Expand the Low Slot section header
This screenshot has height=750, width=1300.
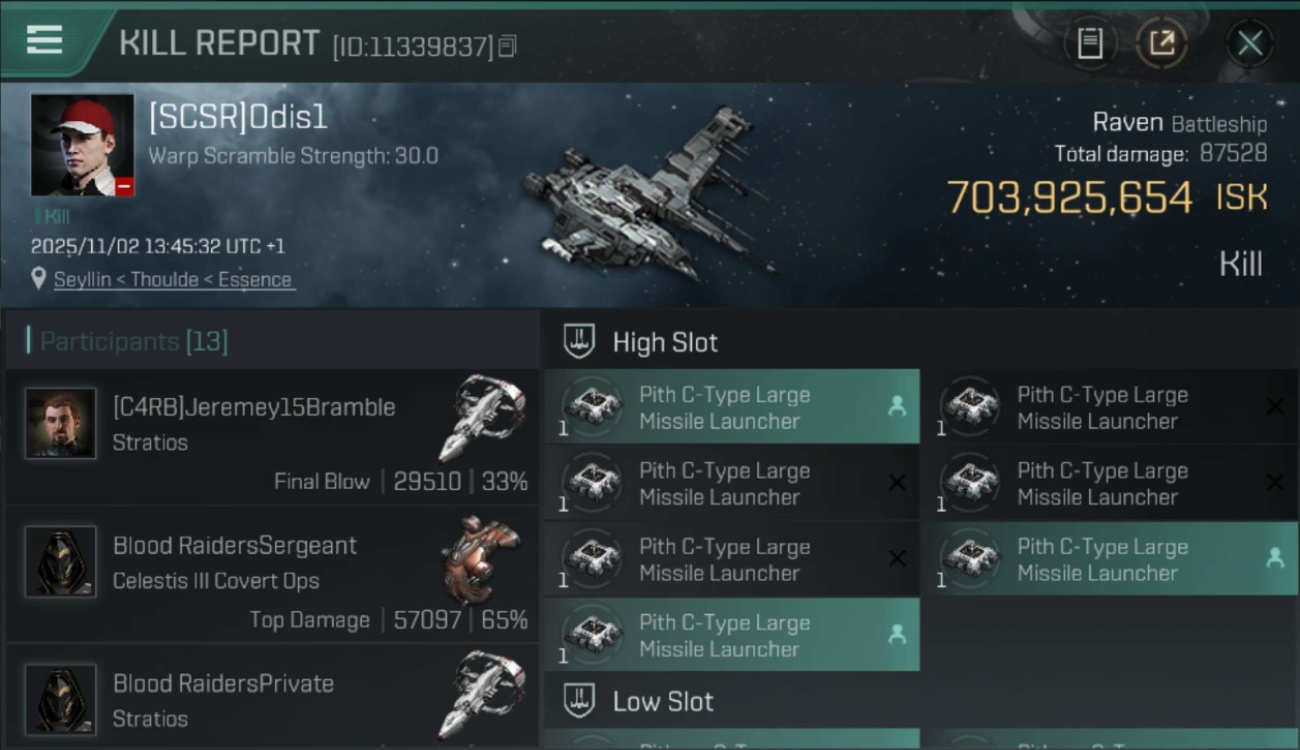[x=663, y=701]
